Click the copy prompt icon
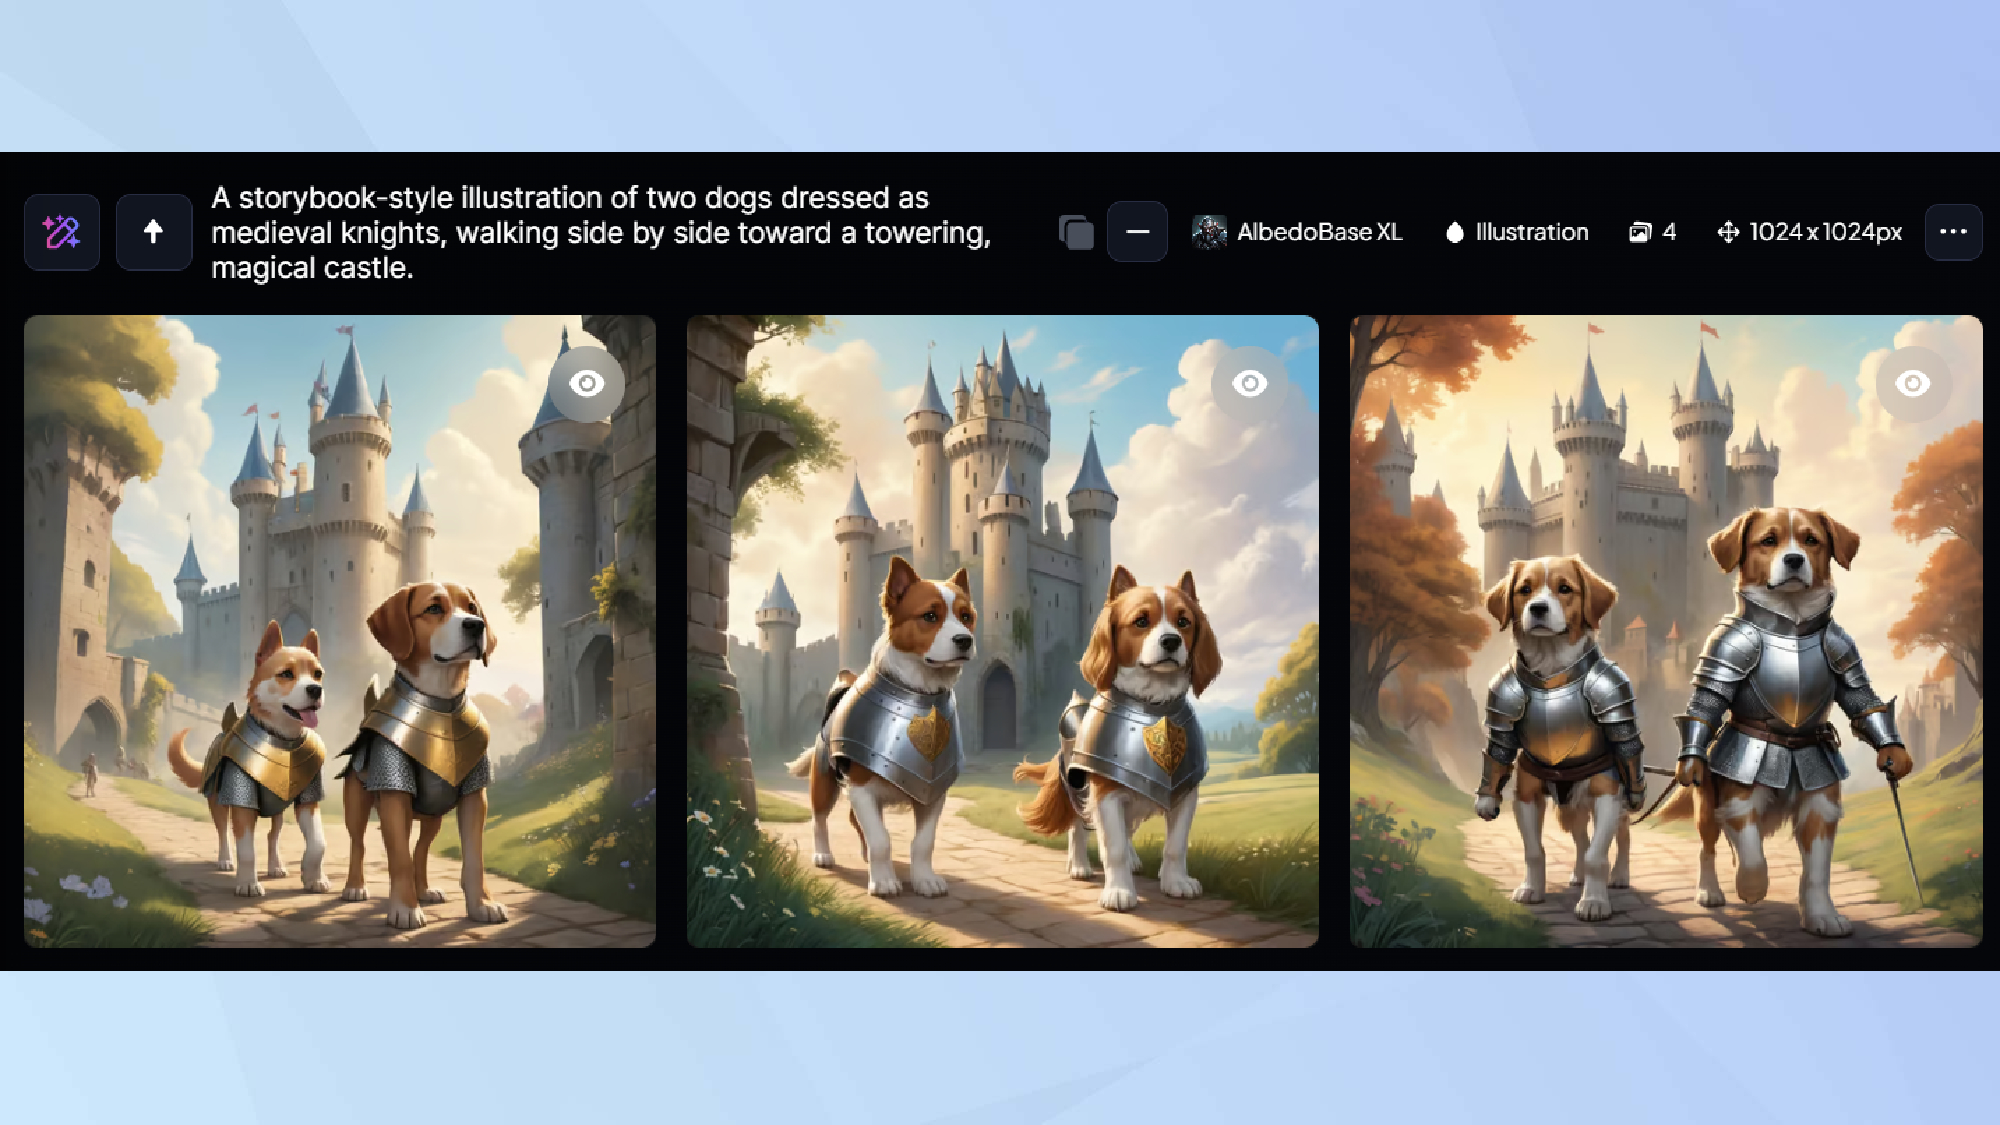 pos(1076,232)
